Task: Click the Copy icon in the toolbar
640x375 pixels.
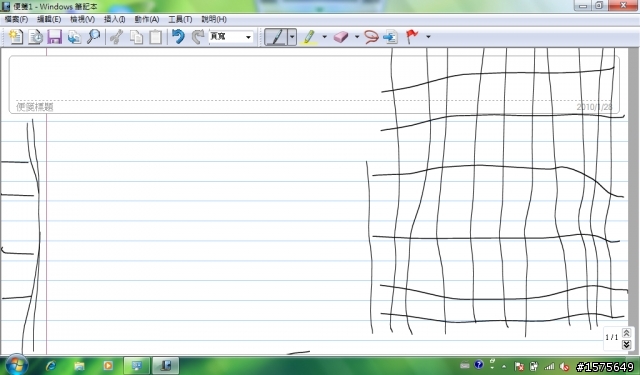Action: click(x=136, y=37)
